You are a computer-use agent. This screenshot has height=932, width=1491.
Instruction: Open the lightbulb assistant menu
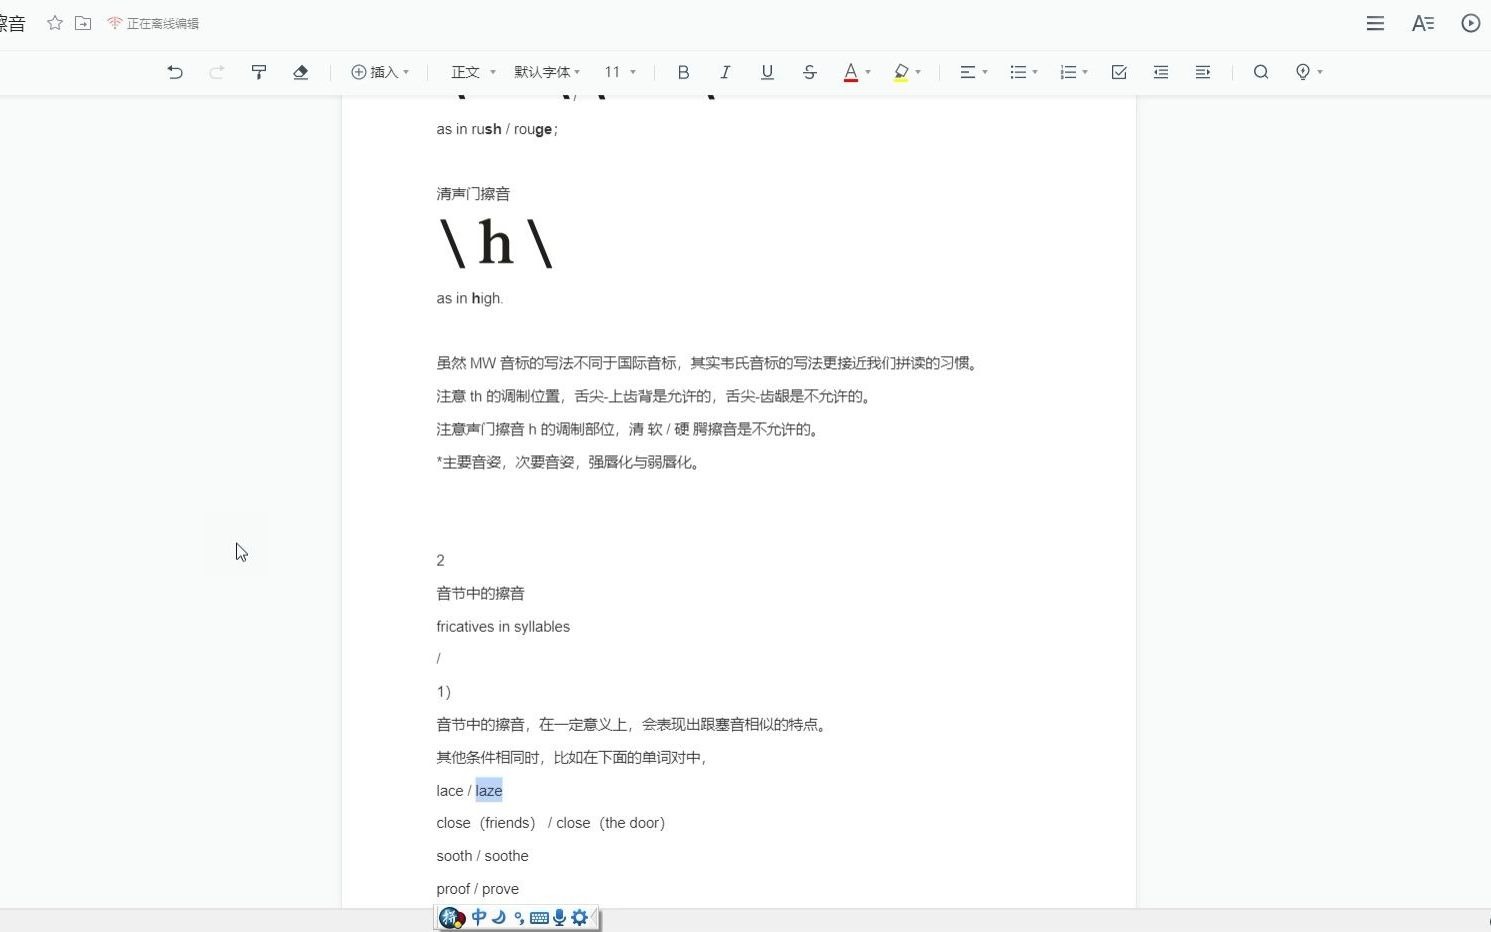(x=1308, y=72)
